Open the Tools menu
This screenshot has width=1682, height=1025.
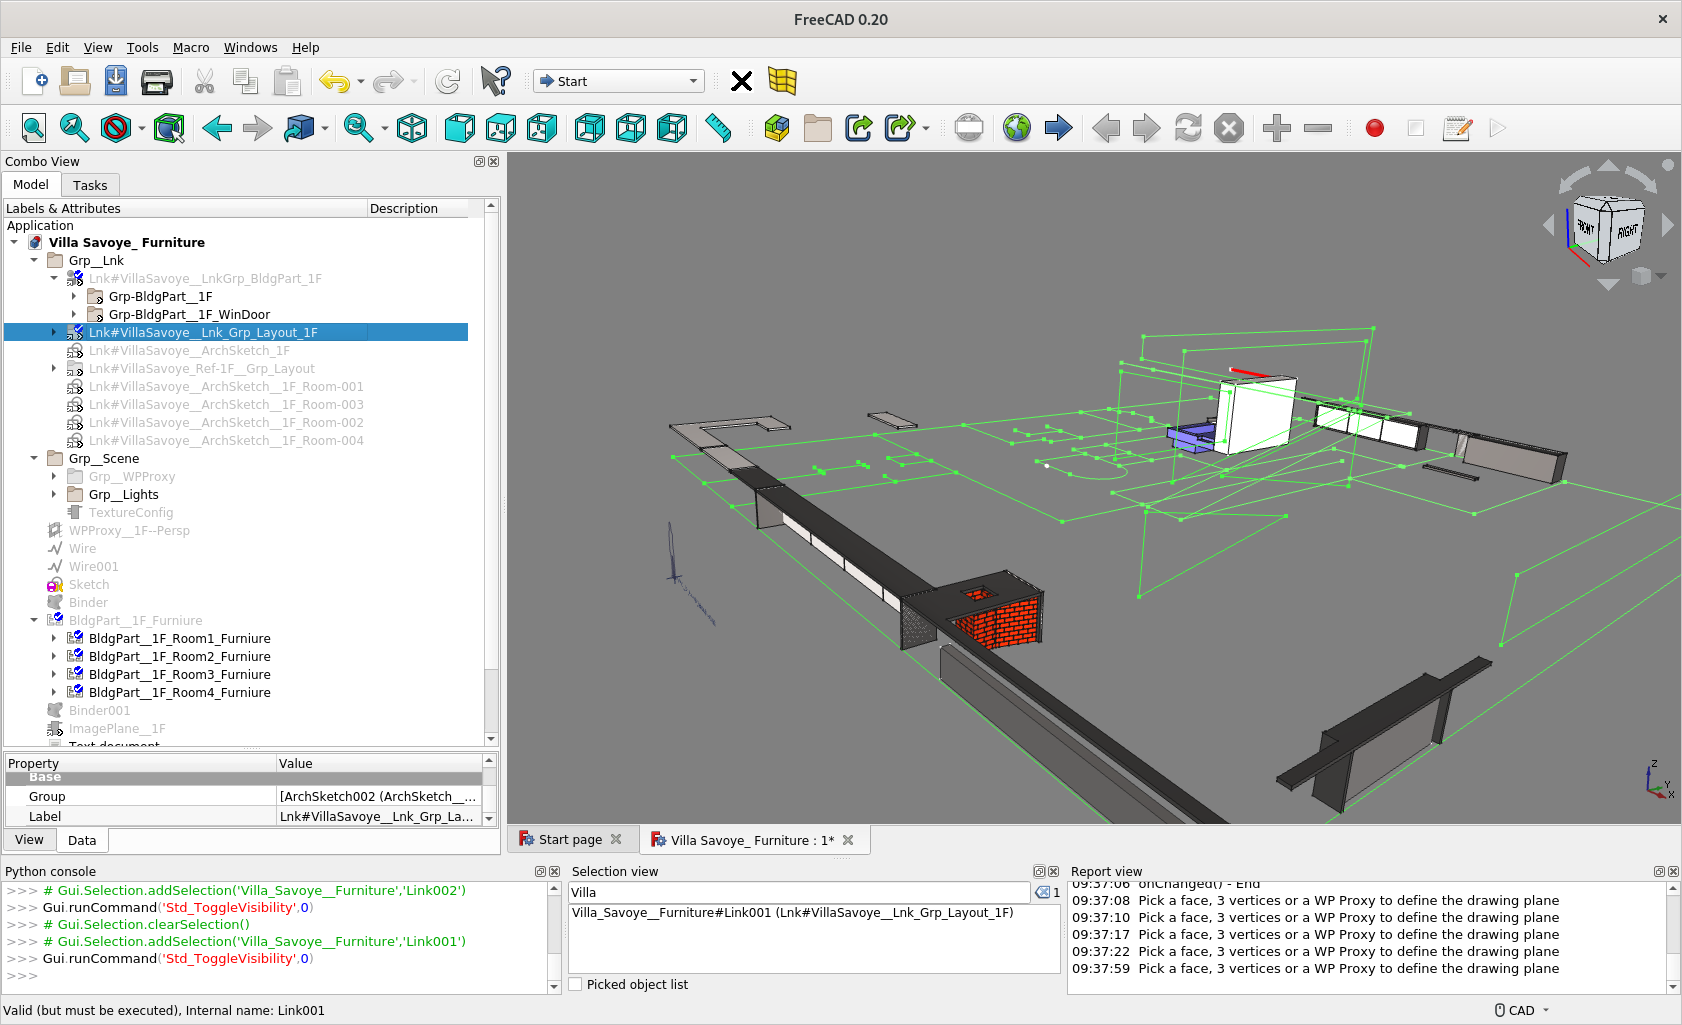point(142,47)
